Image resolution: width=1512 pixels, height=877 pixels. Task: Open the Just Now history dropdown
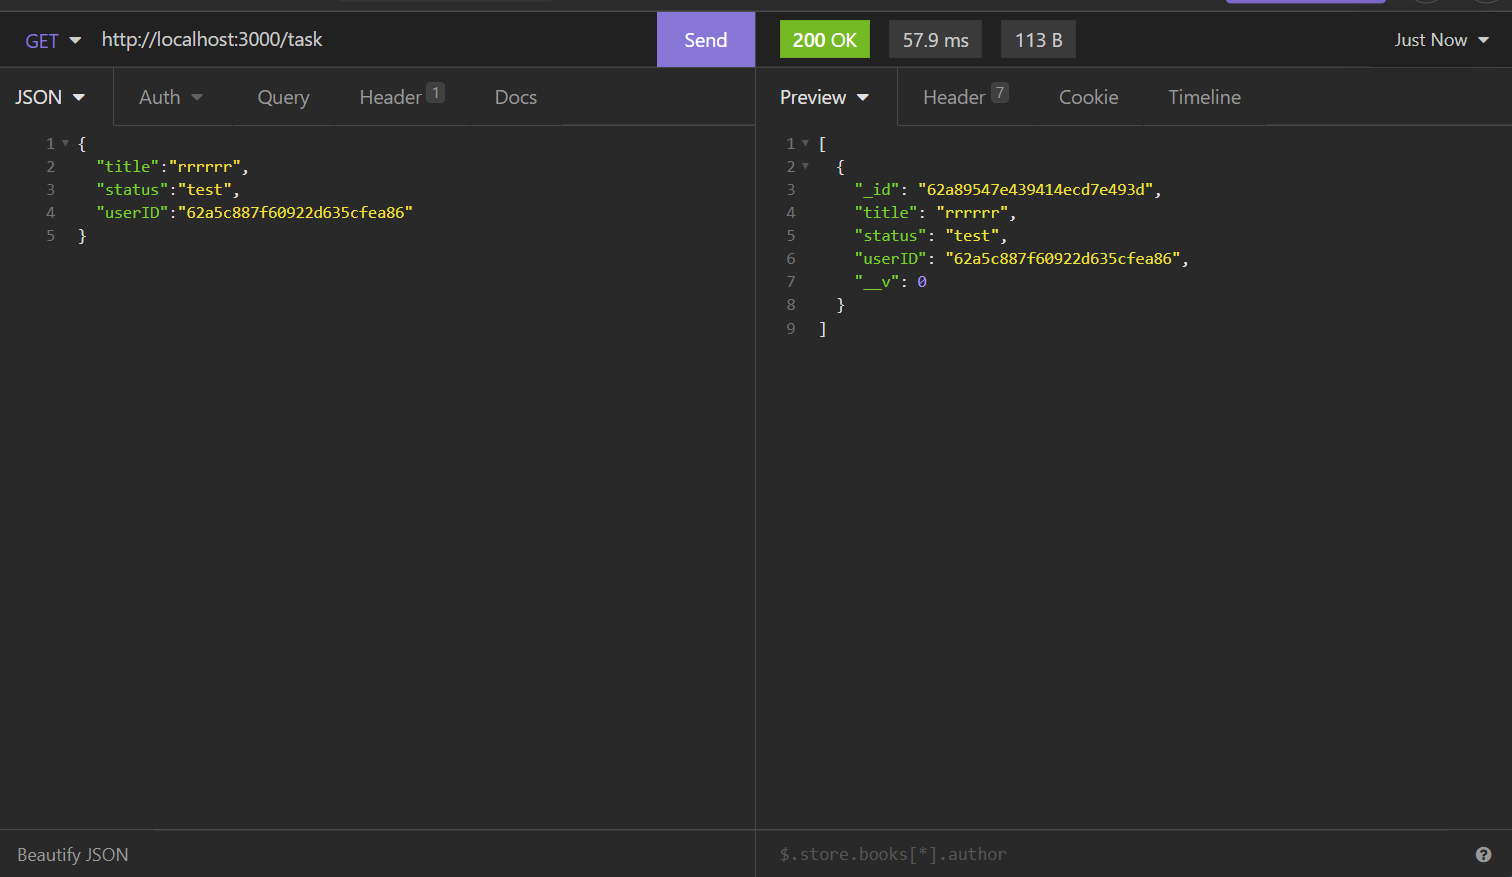pos(1442,40)
